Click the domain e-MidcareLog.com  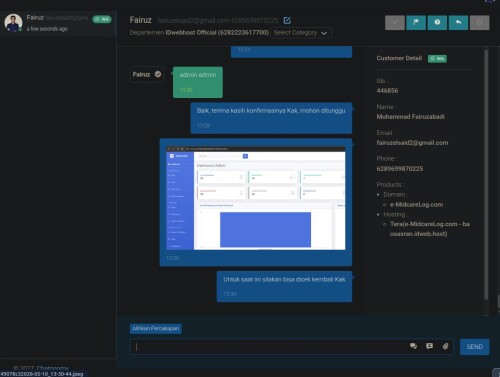coord(416,205)
